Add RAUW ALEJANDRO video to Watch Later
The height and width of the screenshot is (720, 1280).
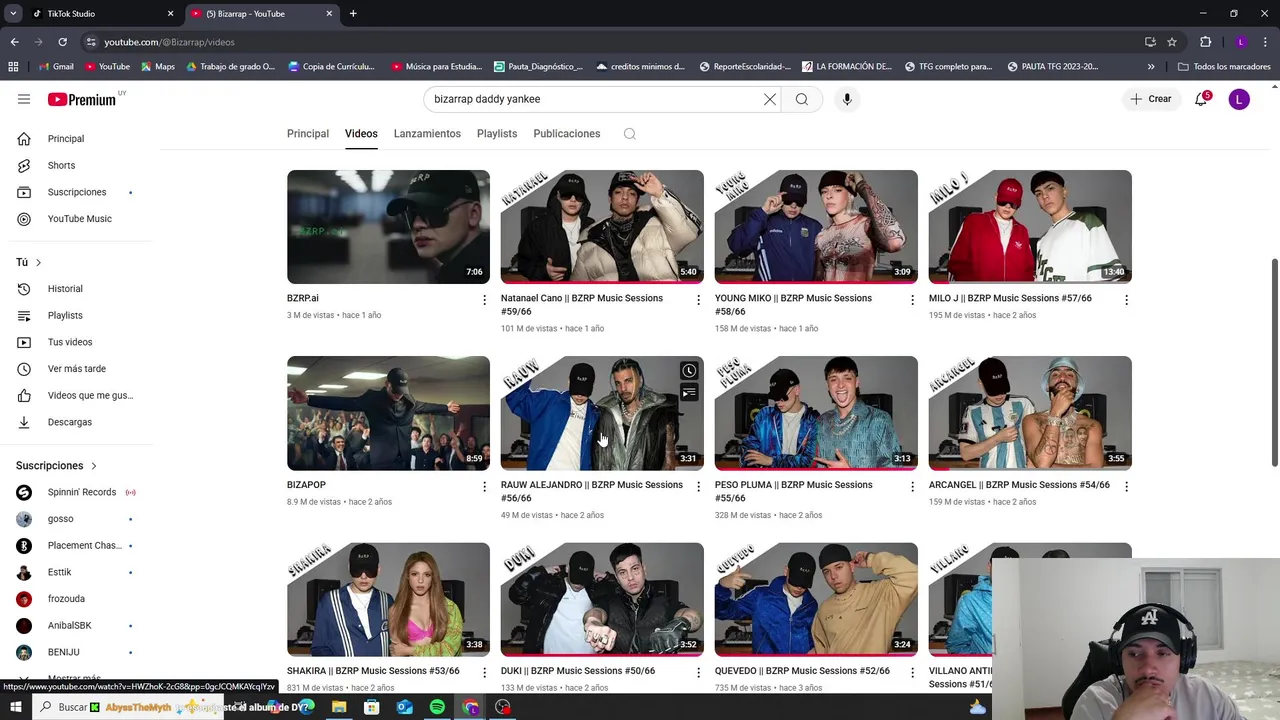coord(689,371)
